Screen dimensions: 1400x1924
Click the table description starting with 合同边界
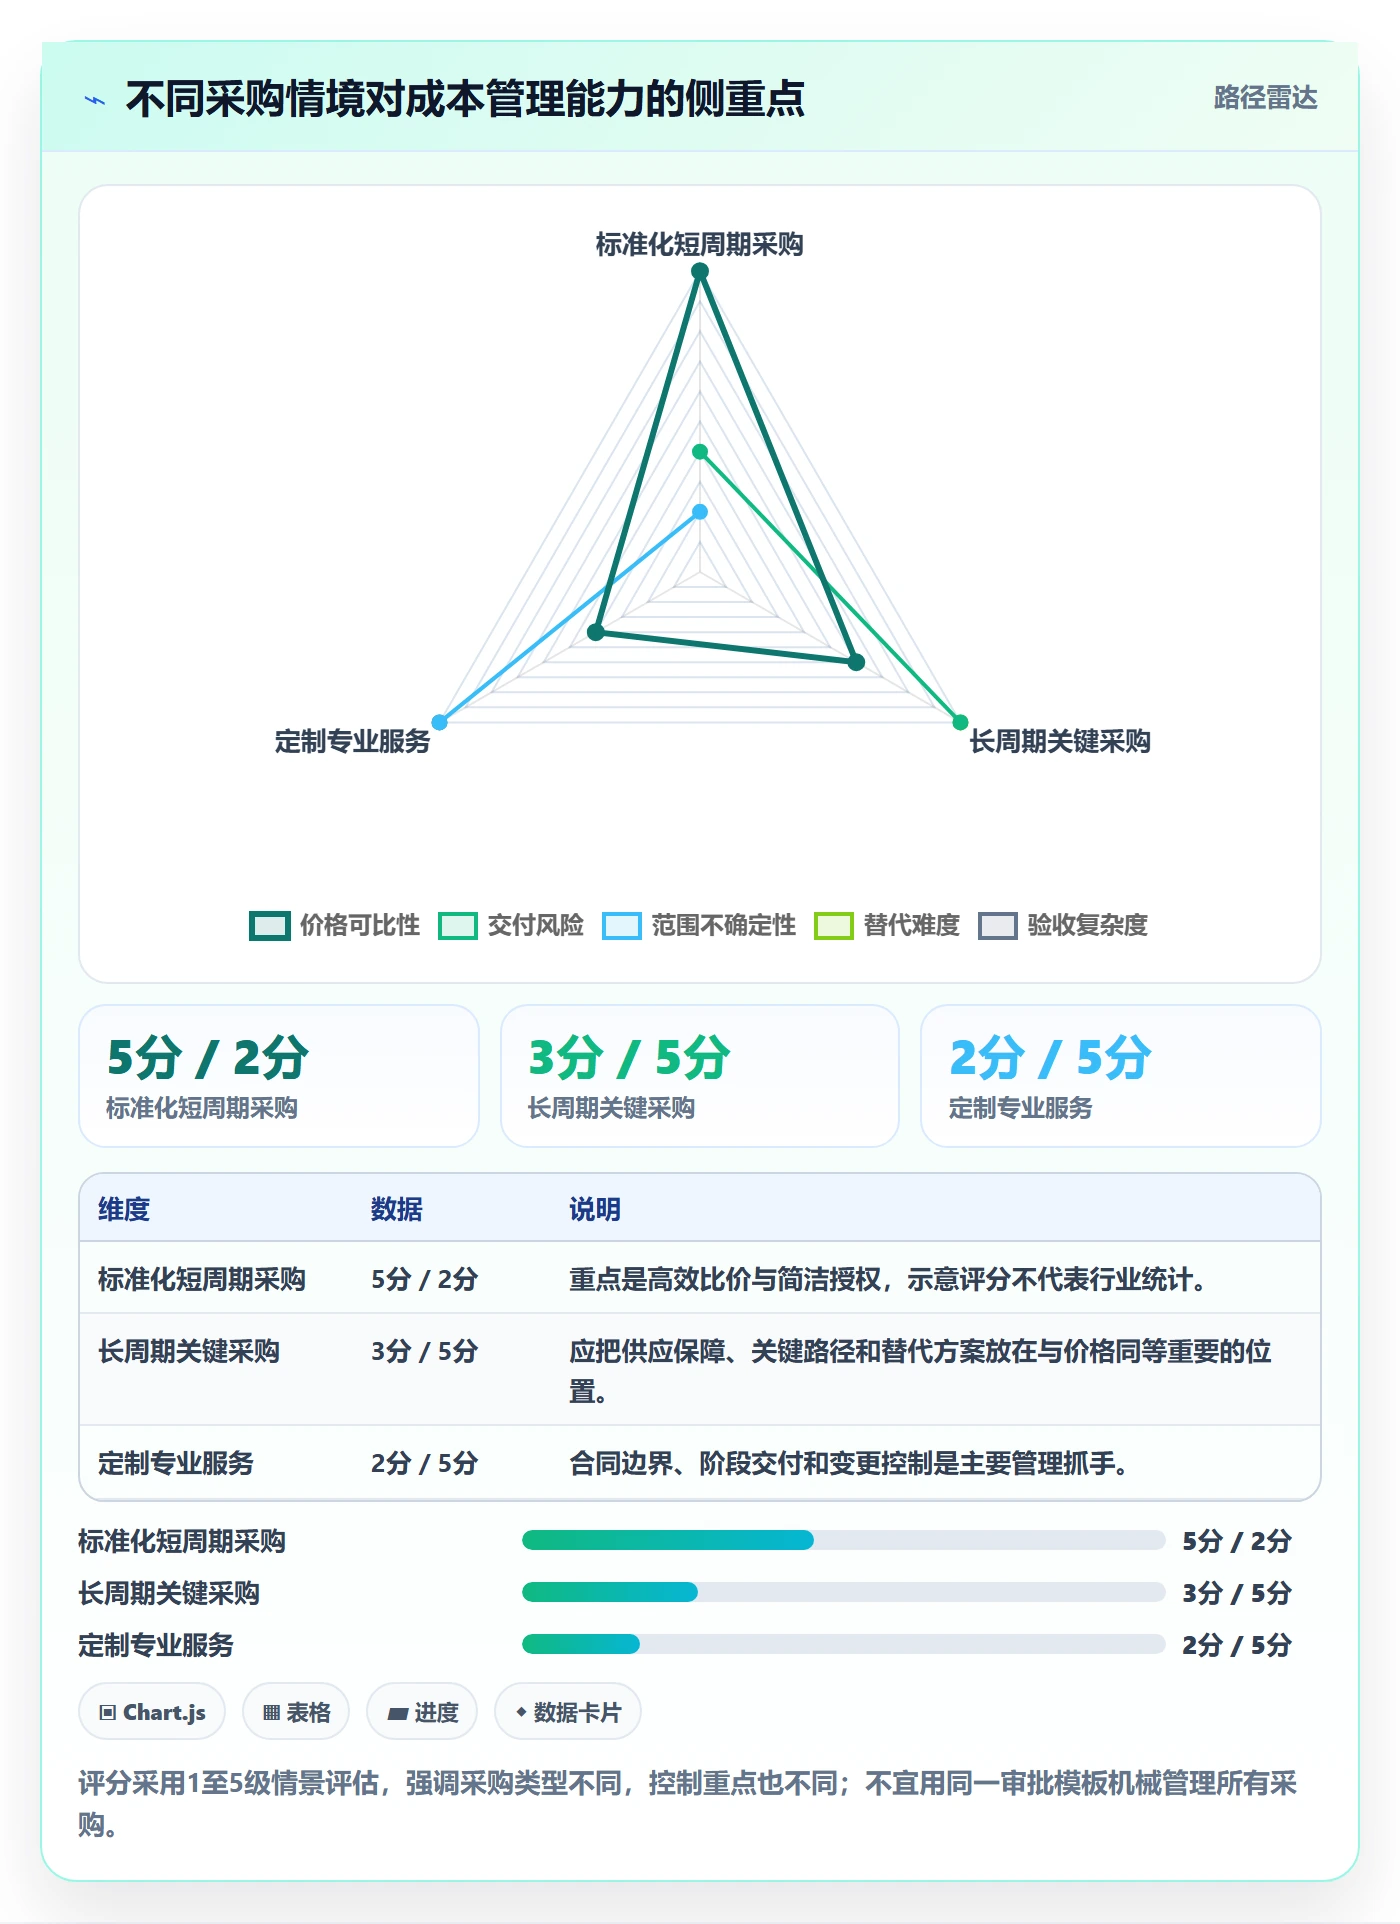click(x=850, y=1463)
